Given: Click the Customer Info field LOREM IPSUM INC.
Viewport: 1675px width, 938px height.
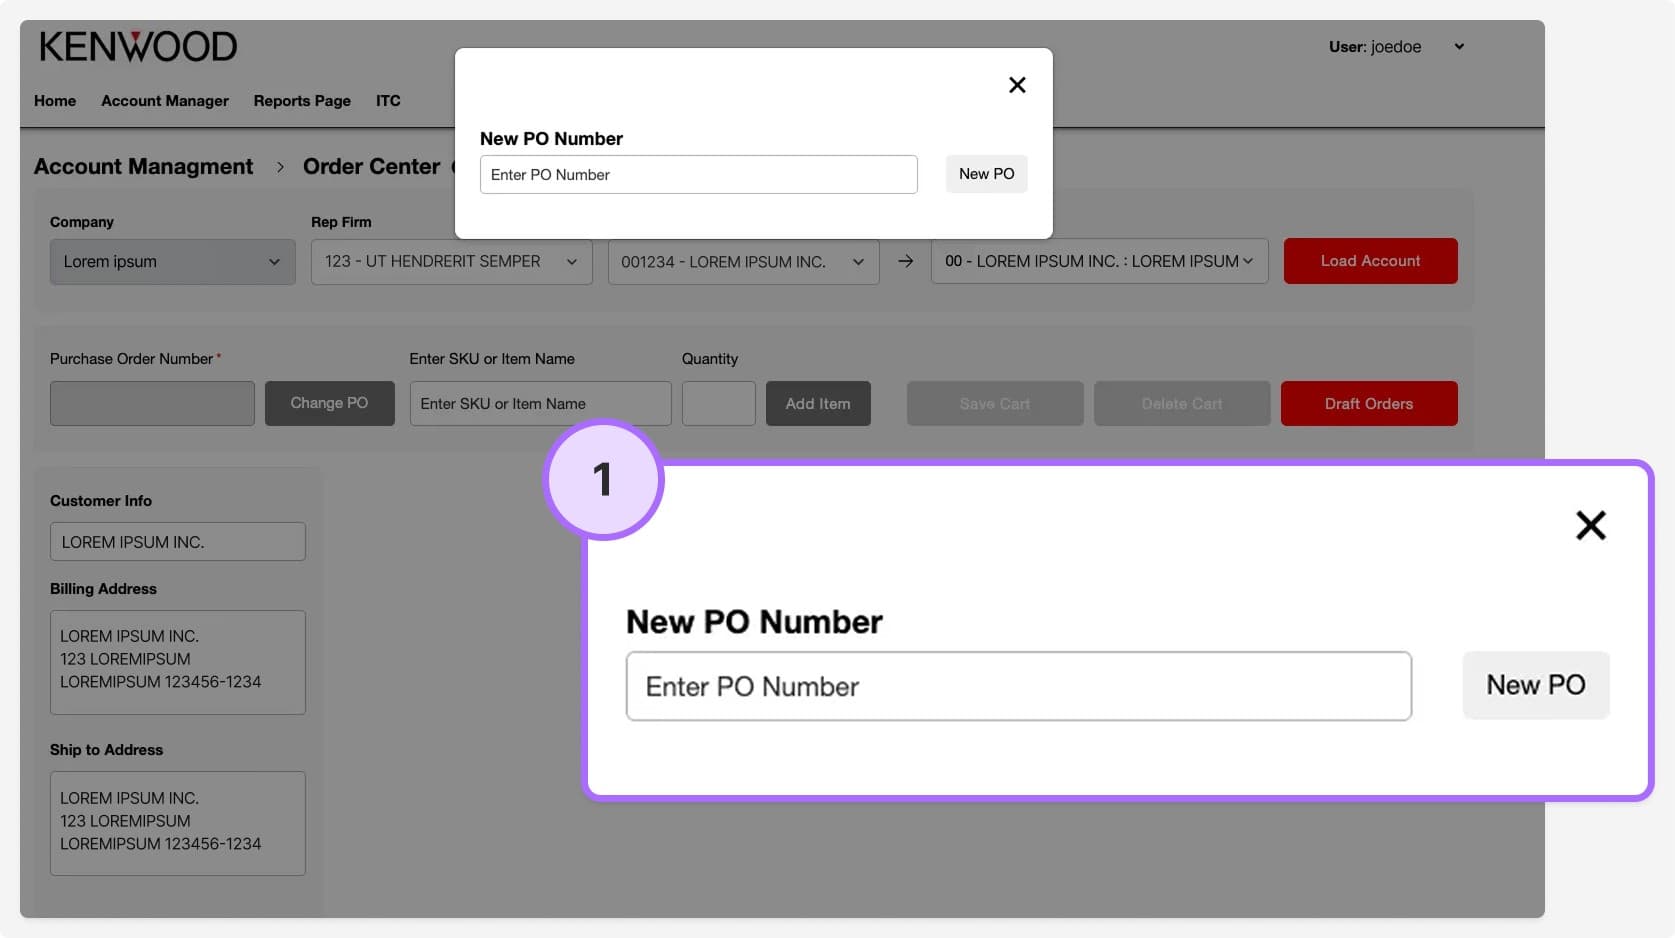Looking at the screenshot, I should click(x=178, y=542).
